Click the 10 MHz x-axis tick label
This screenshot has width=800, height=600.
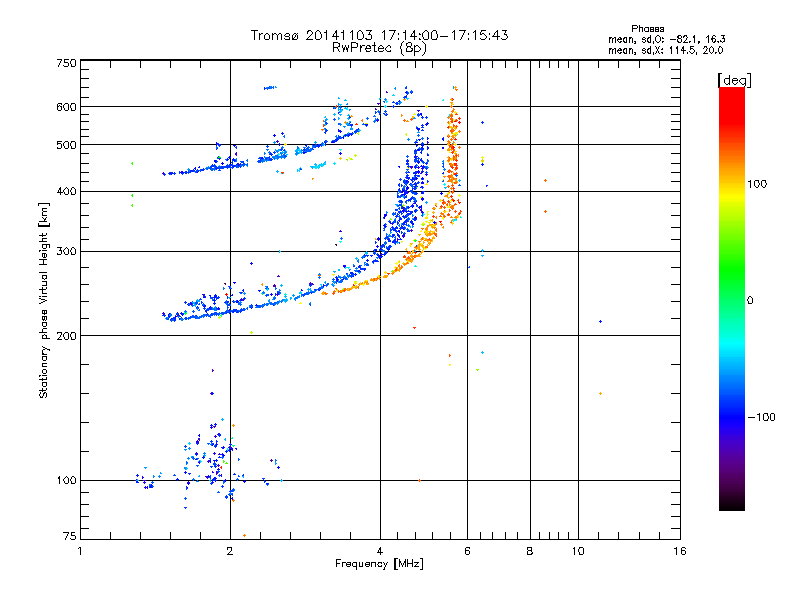tap(578, 551)
